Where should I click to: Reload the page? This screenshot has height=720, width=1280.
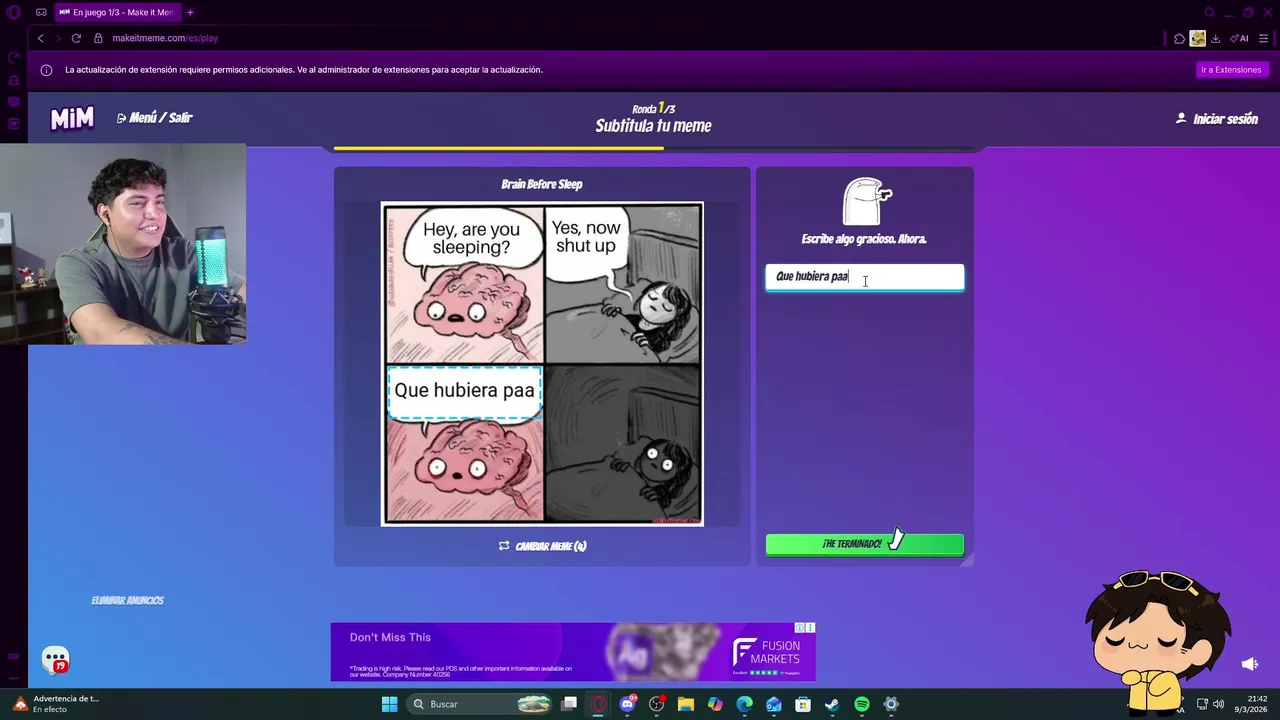point(76,38)
